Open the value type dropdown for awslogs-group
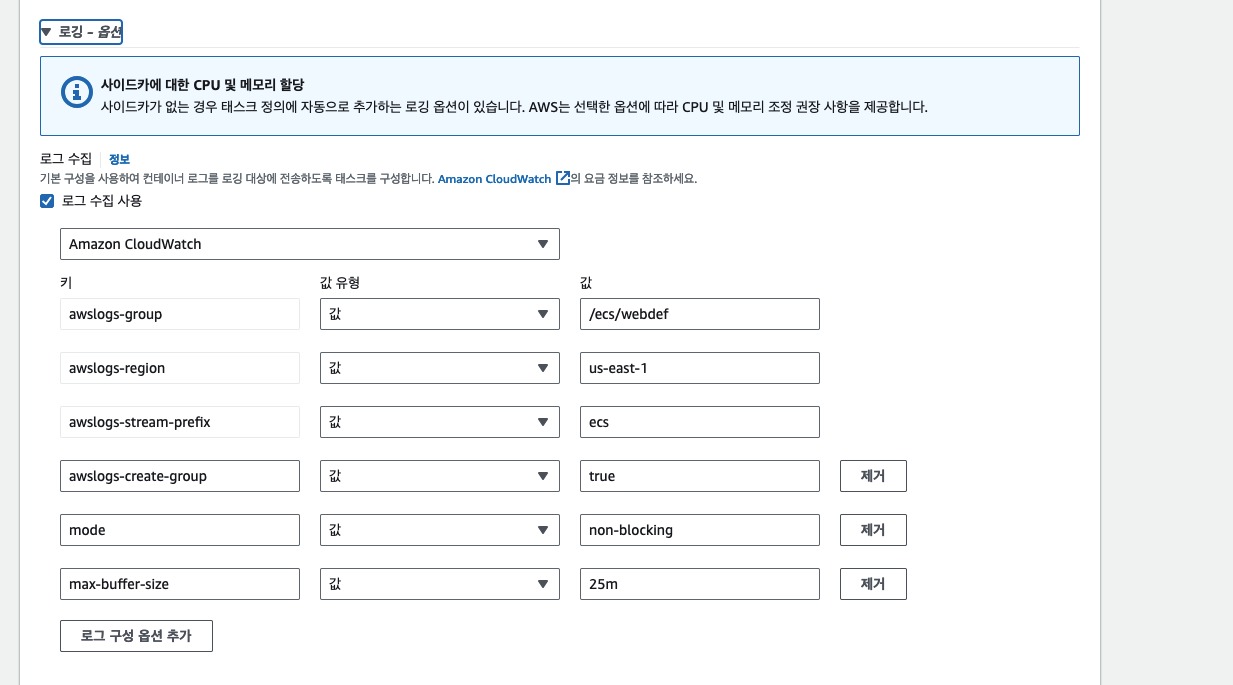The image size is (1233, 685). pyautogui.click(x=440, y=314)
